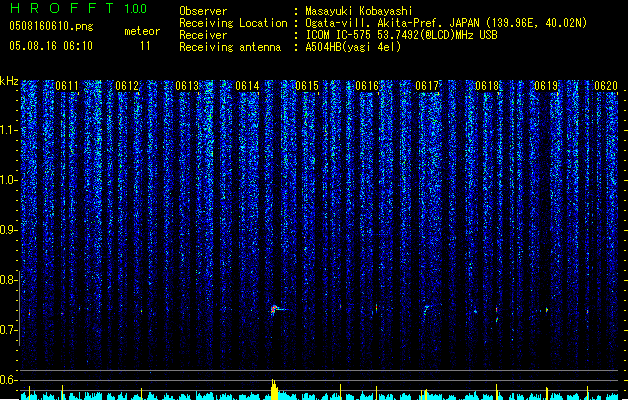The image size is (629, 400).
Task: Click the 'meteor' label
Action: (x=142, y=31)
